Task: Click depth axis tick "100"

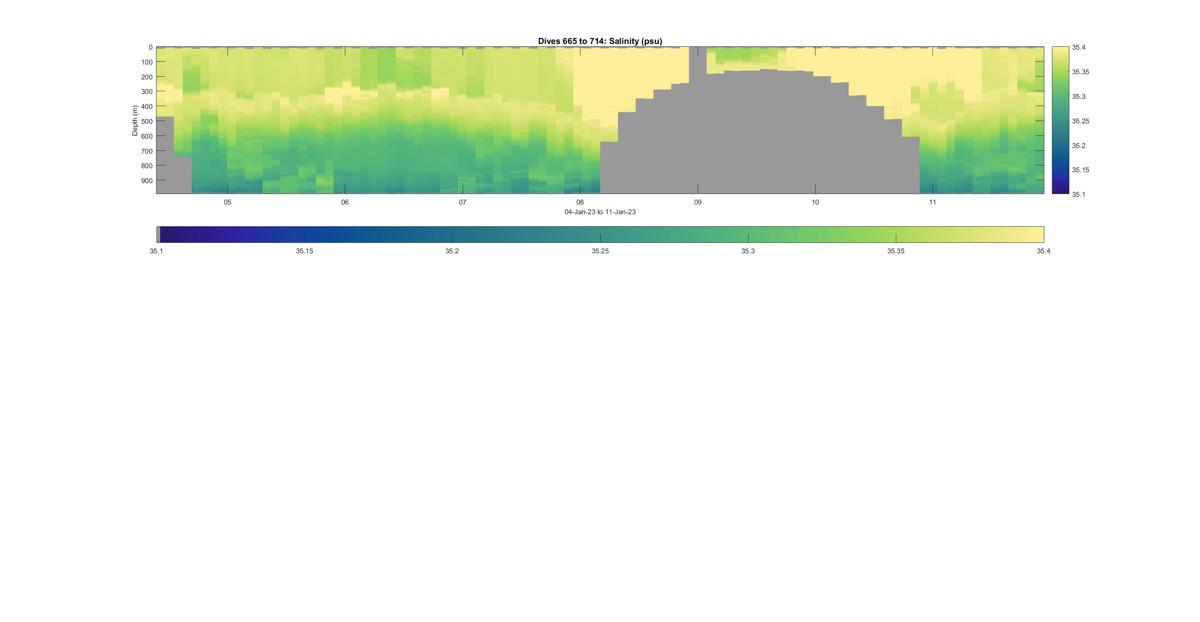Action: (x=146, y=62)
